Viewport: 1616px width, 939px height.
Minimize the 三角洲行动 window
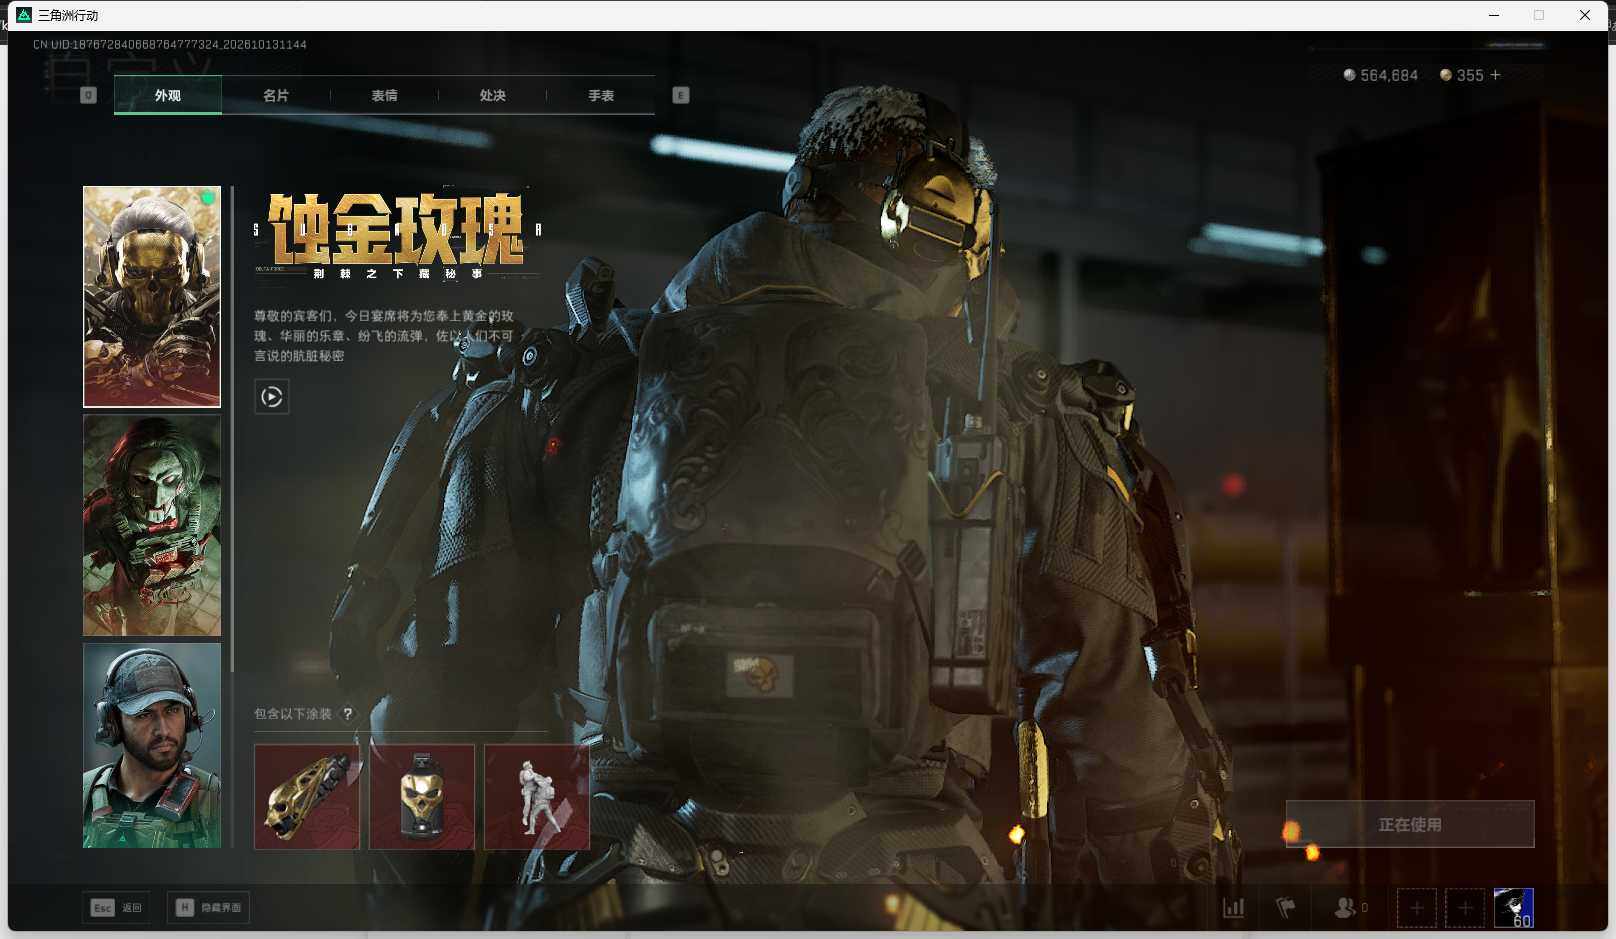point(1494,15)
